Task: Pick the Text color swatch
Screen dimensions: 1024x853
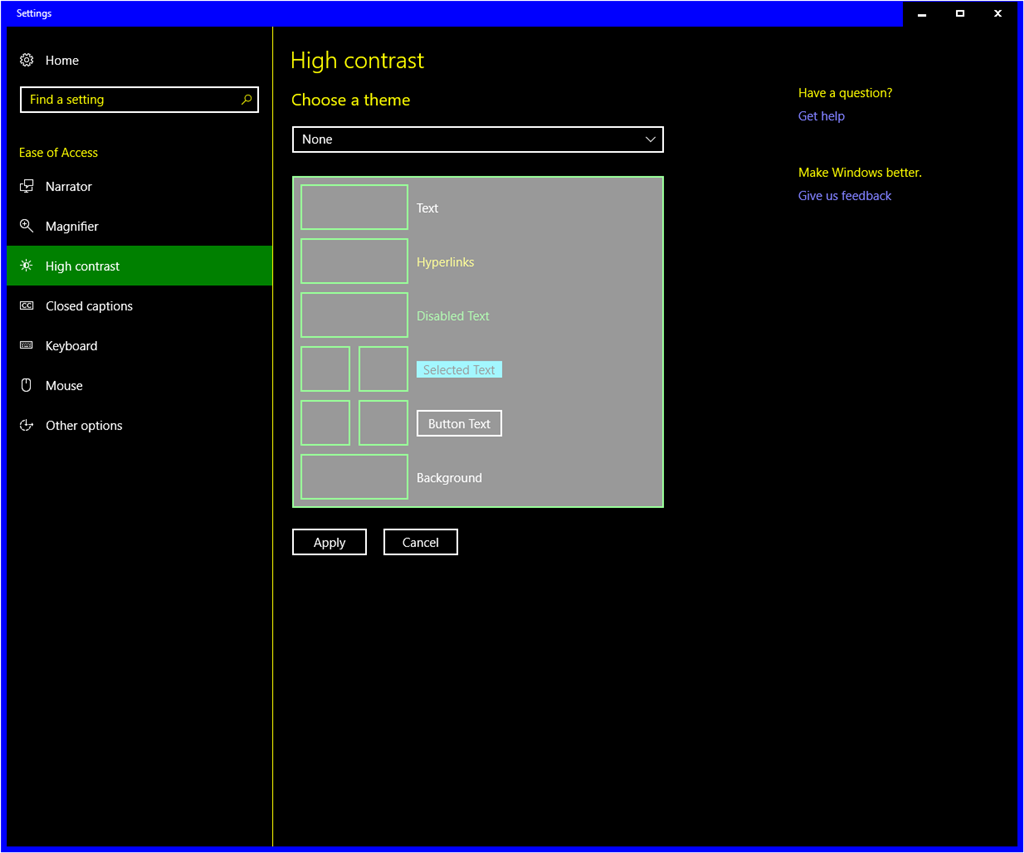Action: pyautogui.click(x=354, y=207)
